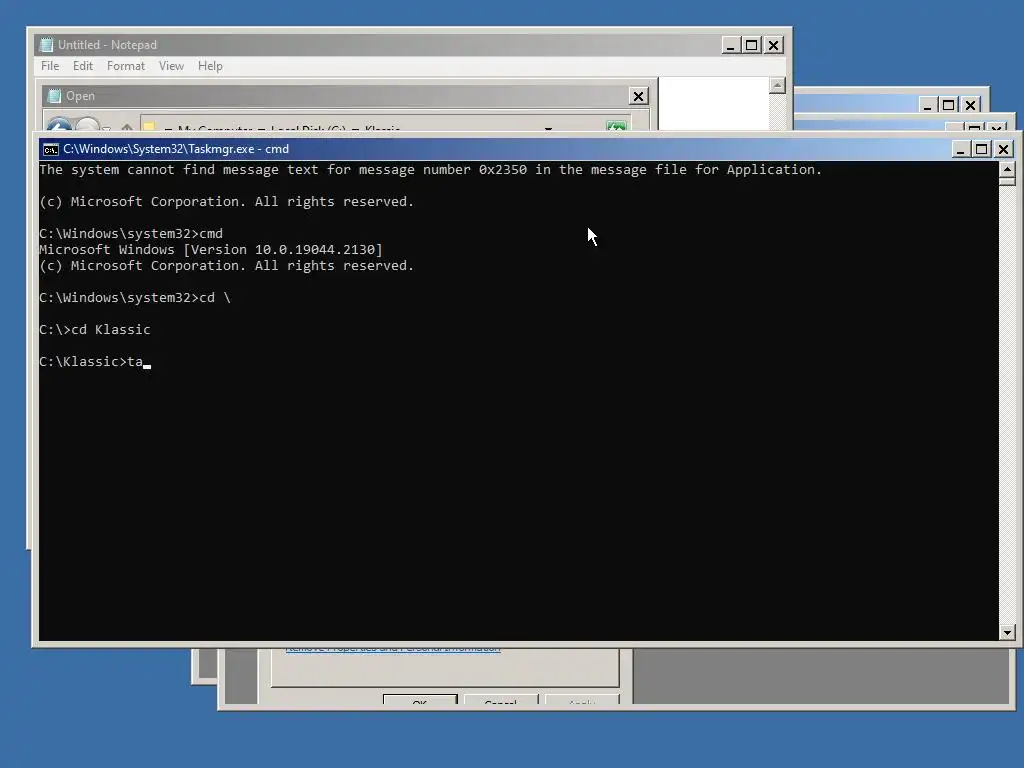Minimize the blue-titled window behind cmd
Image resolution: width=1024 pixels, height=768 pixels.
pos(927,105)
